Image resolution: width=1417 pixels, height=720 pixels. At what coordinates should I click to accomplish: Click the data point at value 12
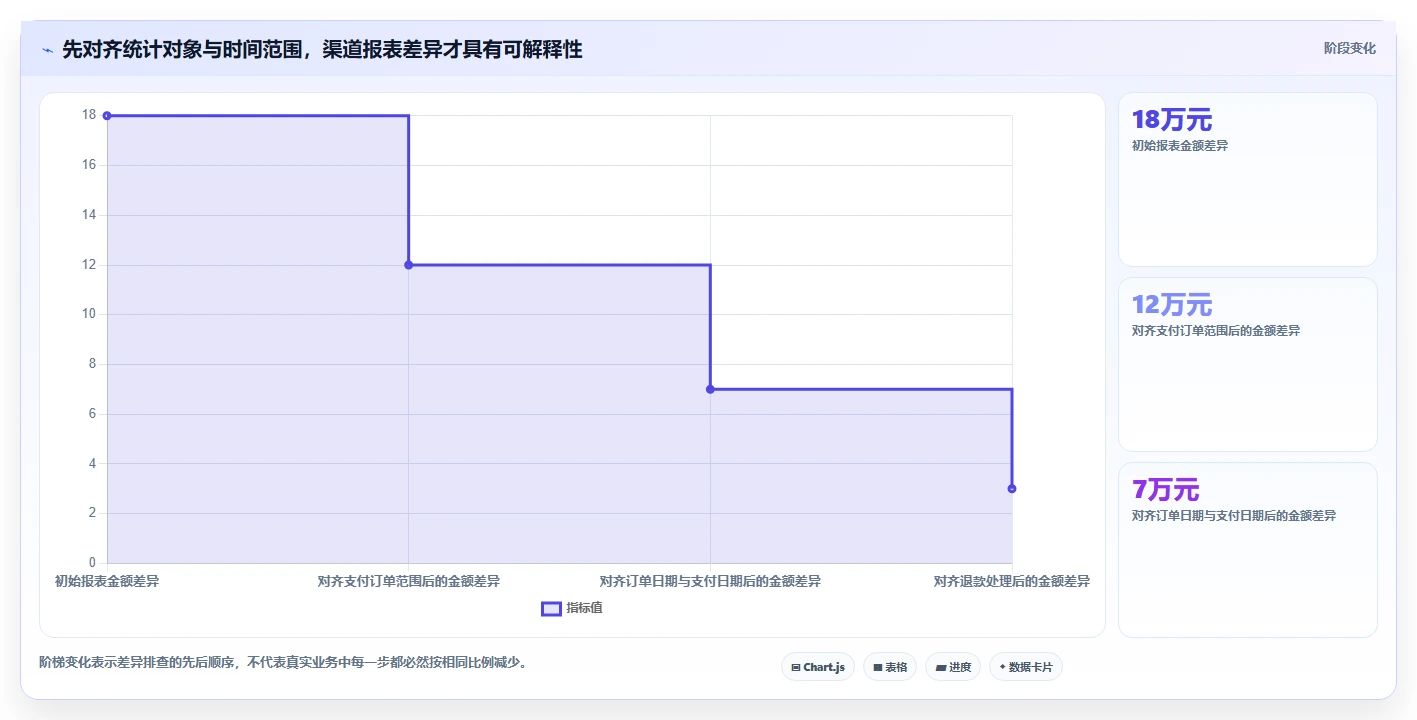(x=408, y=265)
